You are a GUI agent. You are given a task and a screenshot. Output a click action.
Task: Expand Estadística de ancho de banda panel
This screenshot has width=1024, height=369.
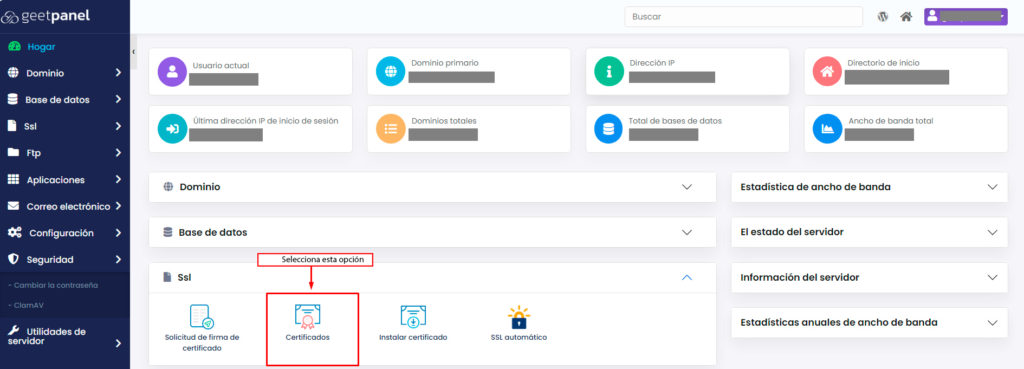pyautogui.click(x=869, y=187)
